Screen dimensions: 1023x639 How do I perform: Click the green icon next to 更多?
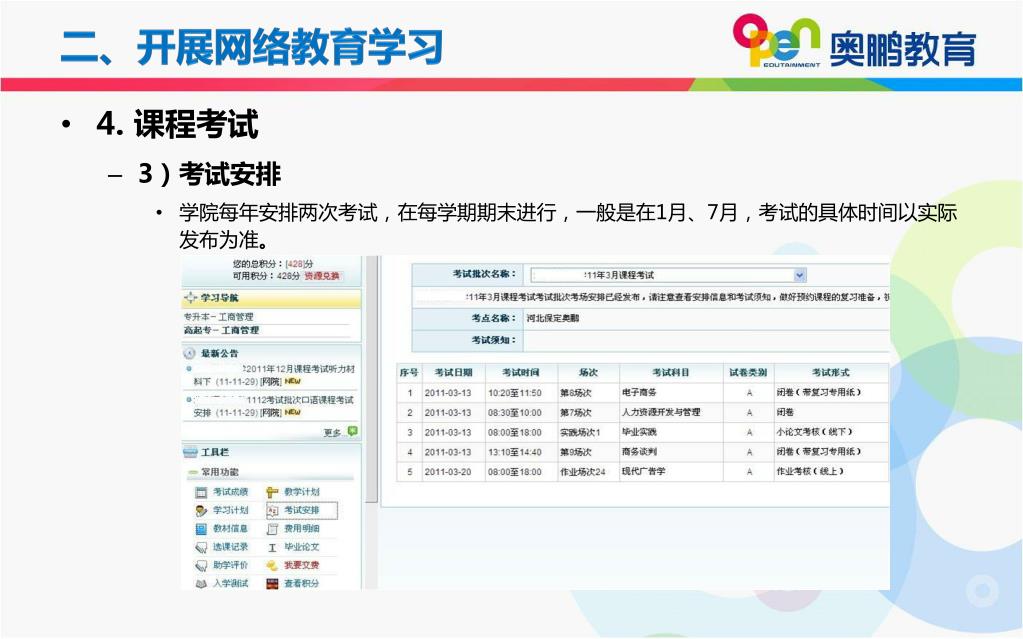coord(352,431)
